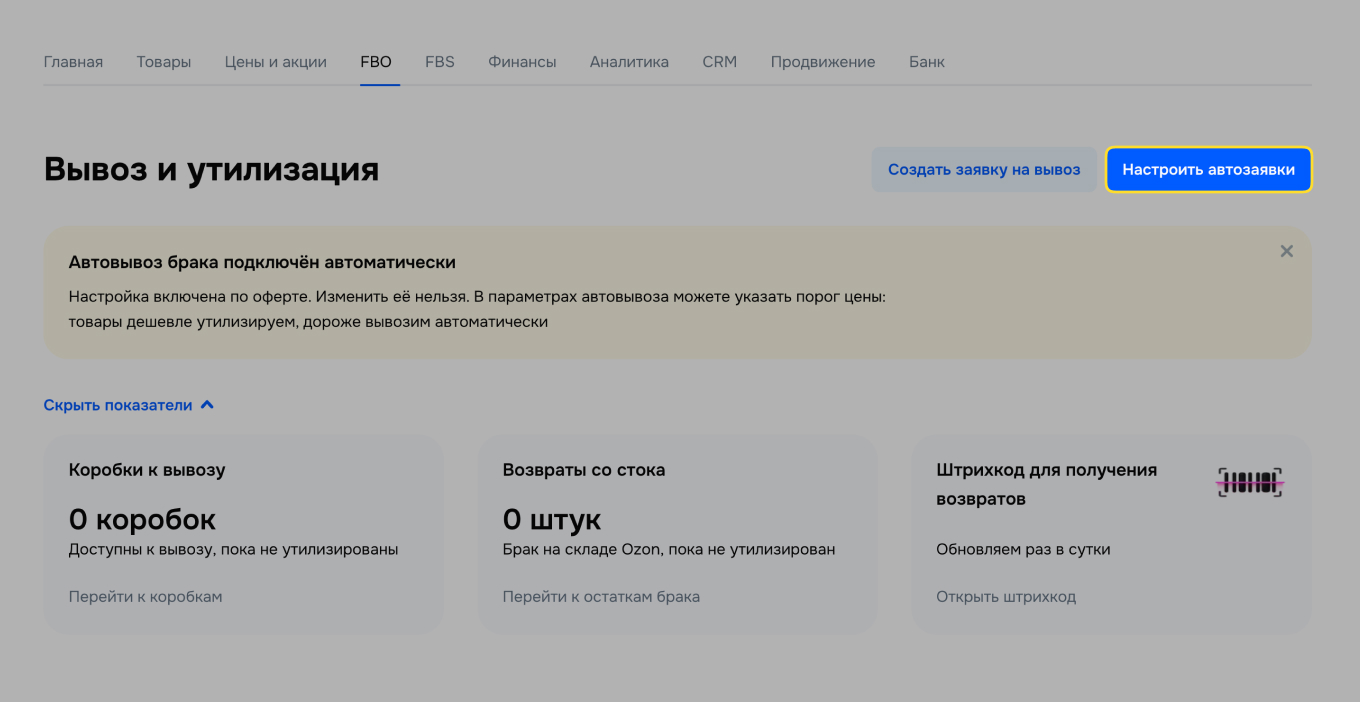Viewport: 1360px width, 702px height.
Task: Open the Аналитика section
Action: tap(629, 61)
